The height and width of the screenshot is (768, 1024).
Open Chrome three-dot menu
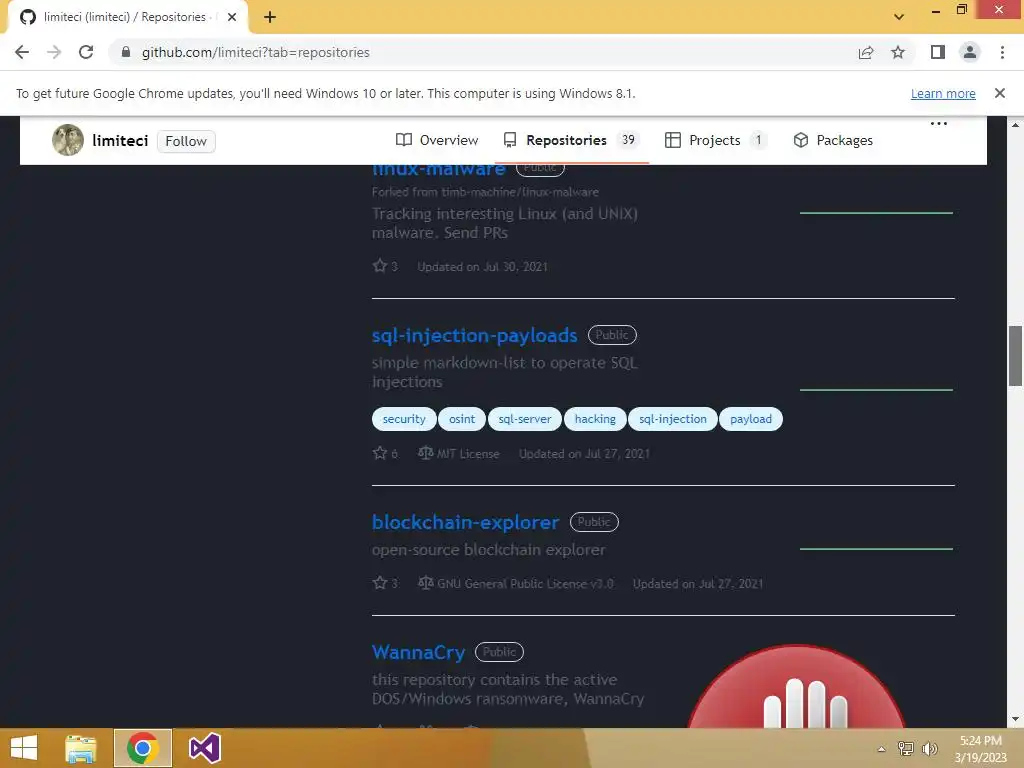point(1002,52)
